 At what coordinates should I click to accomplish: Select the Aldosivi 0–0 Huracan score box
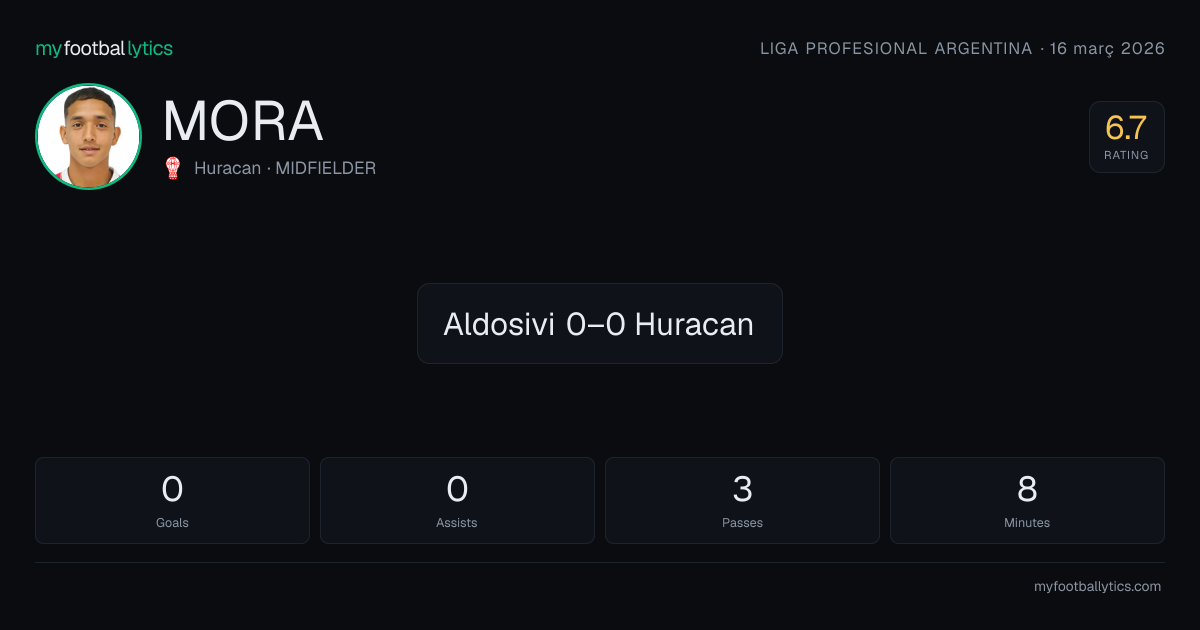click(x=599, y=324)
